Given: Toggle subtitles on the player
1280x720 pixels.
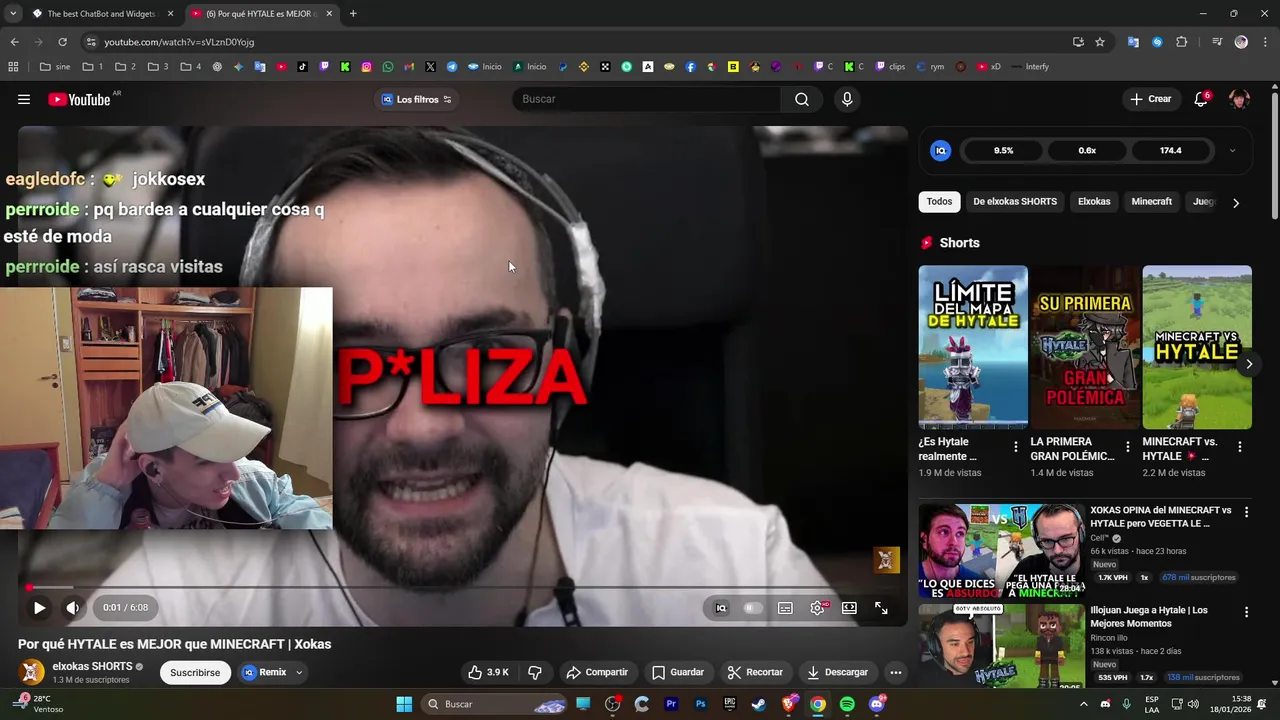Looking at the screenshot, I should (785, 607).
